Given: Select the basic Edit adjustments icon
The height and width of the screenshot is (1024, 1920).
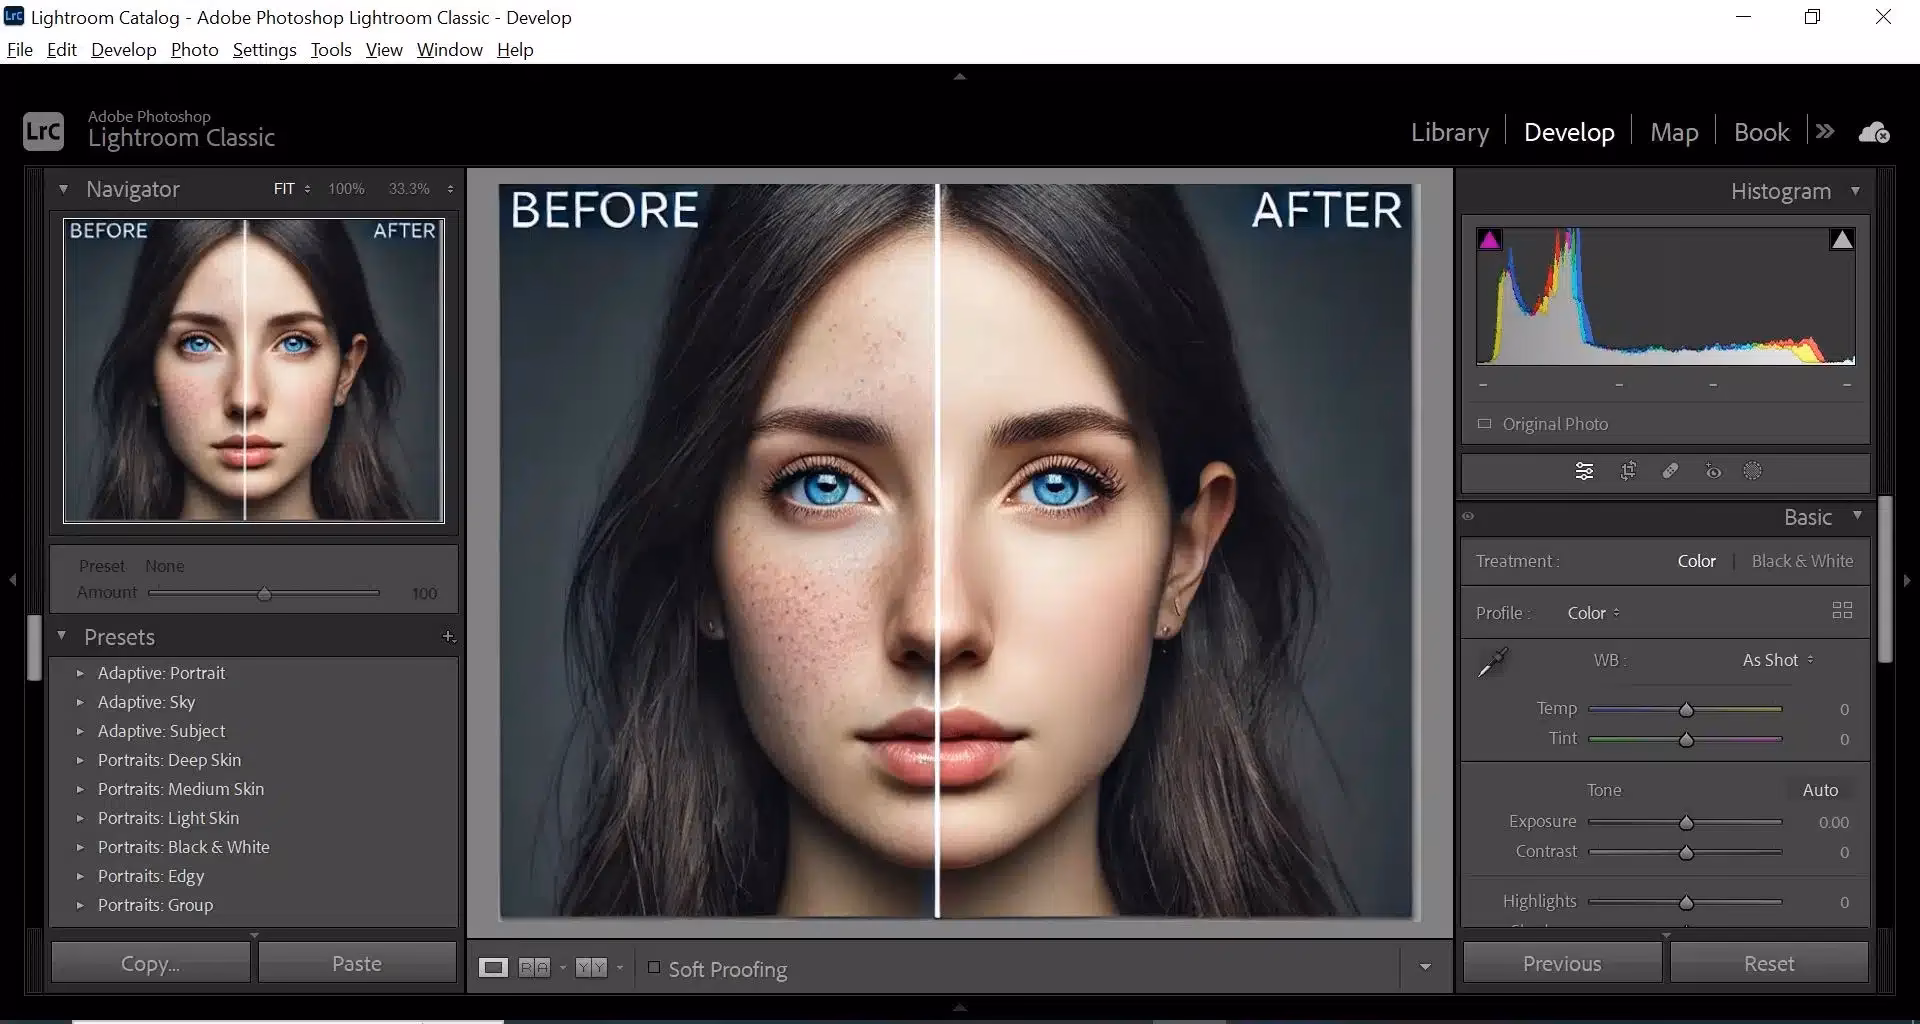Looking at the screenshot, I should (1585, 471).
